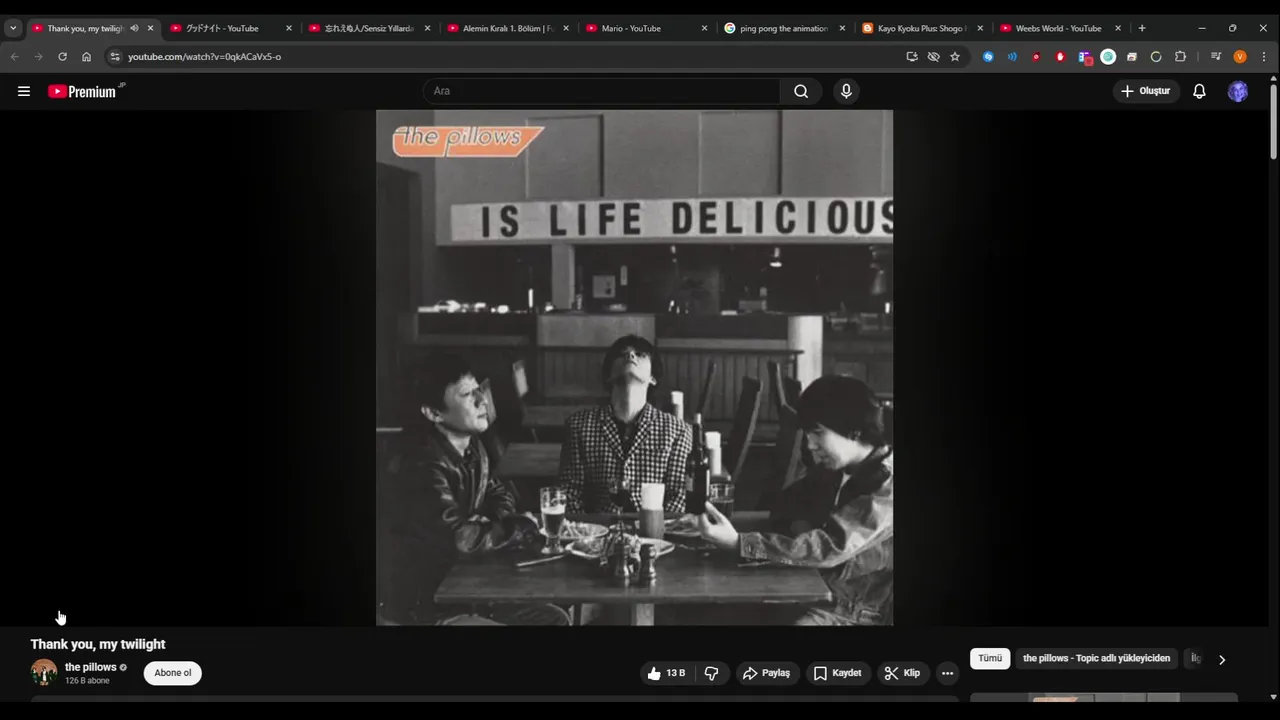This screenshot has width=1280, height=720.
Task: Click the video player album artwork
Action: (634, 368)
